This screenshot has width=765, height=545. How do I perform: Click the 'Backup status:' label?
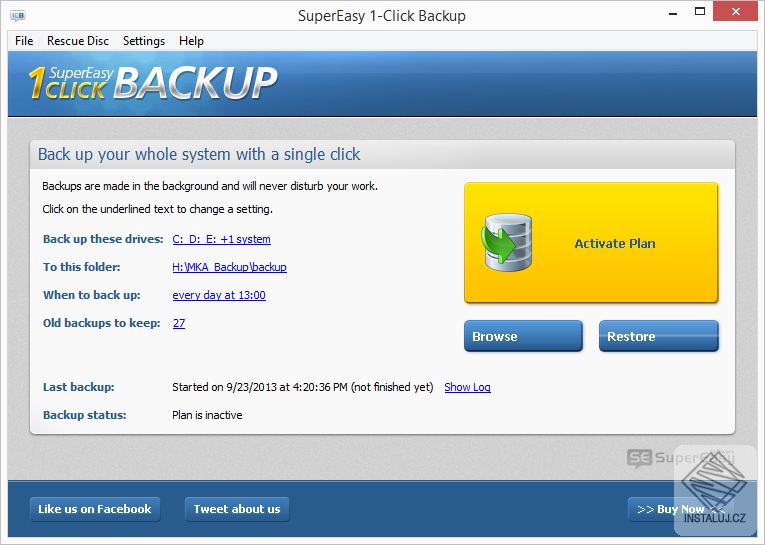[x=84, y=415]
